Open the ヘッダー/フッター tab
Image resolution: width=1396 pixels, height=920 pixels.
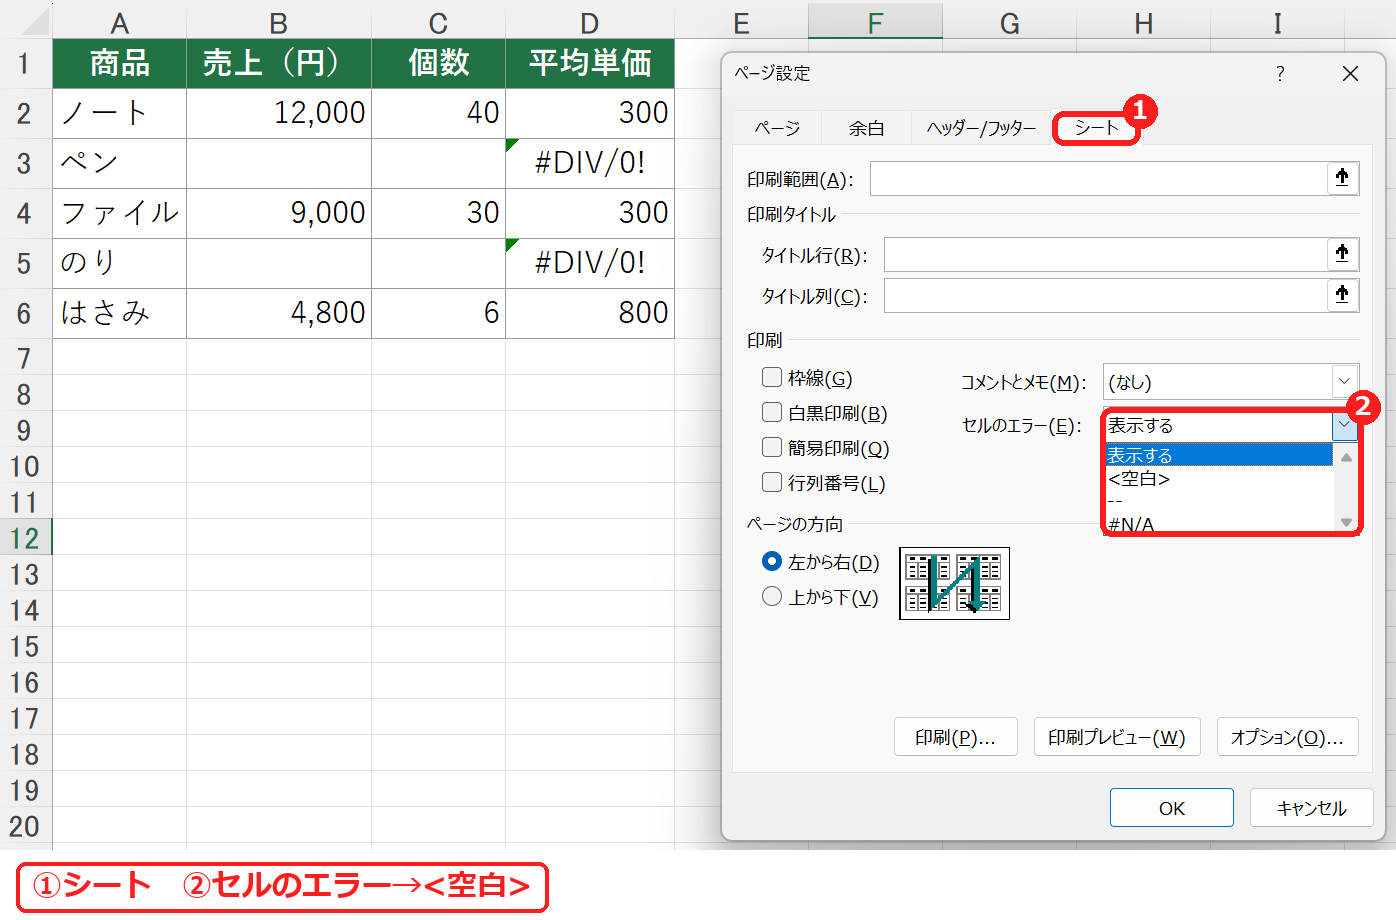pos(981,128)
